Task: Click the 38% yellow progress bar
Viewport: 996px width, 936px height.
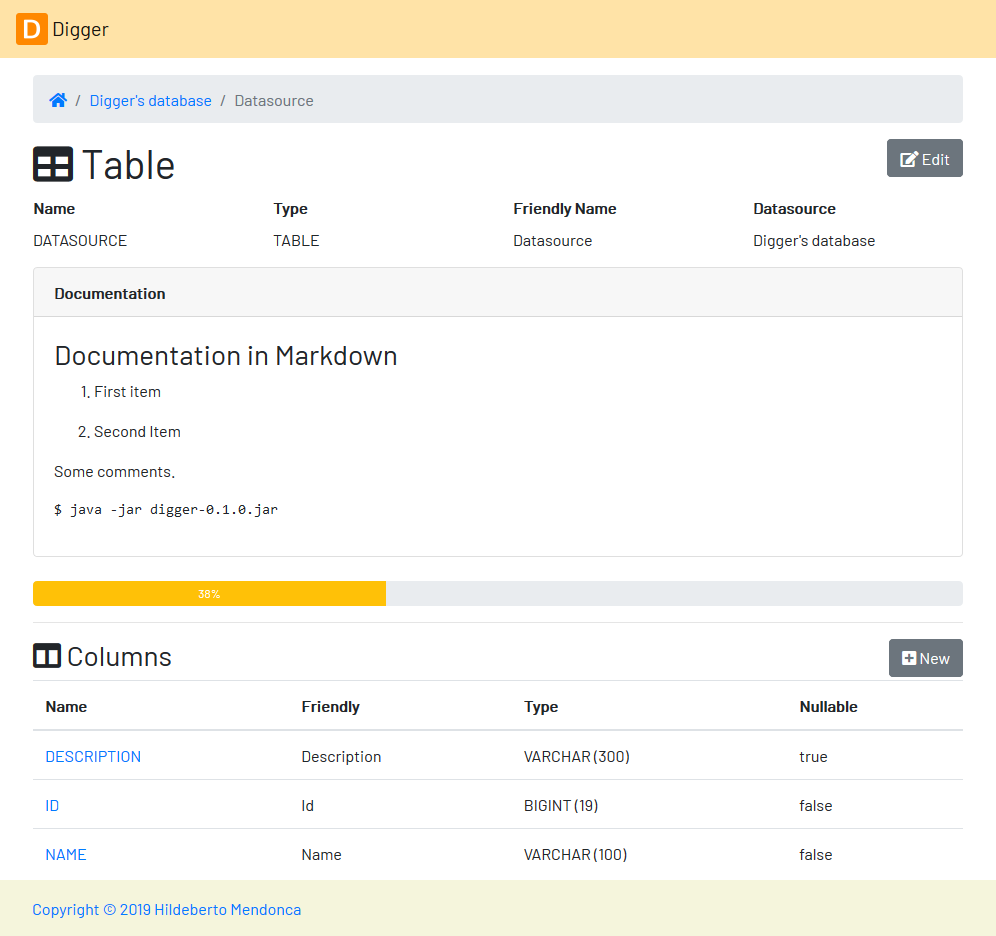Action: click(209, 594)
